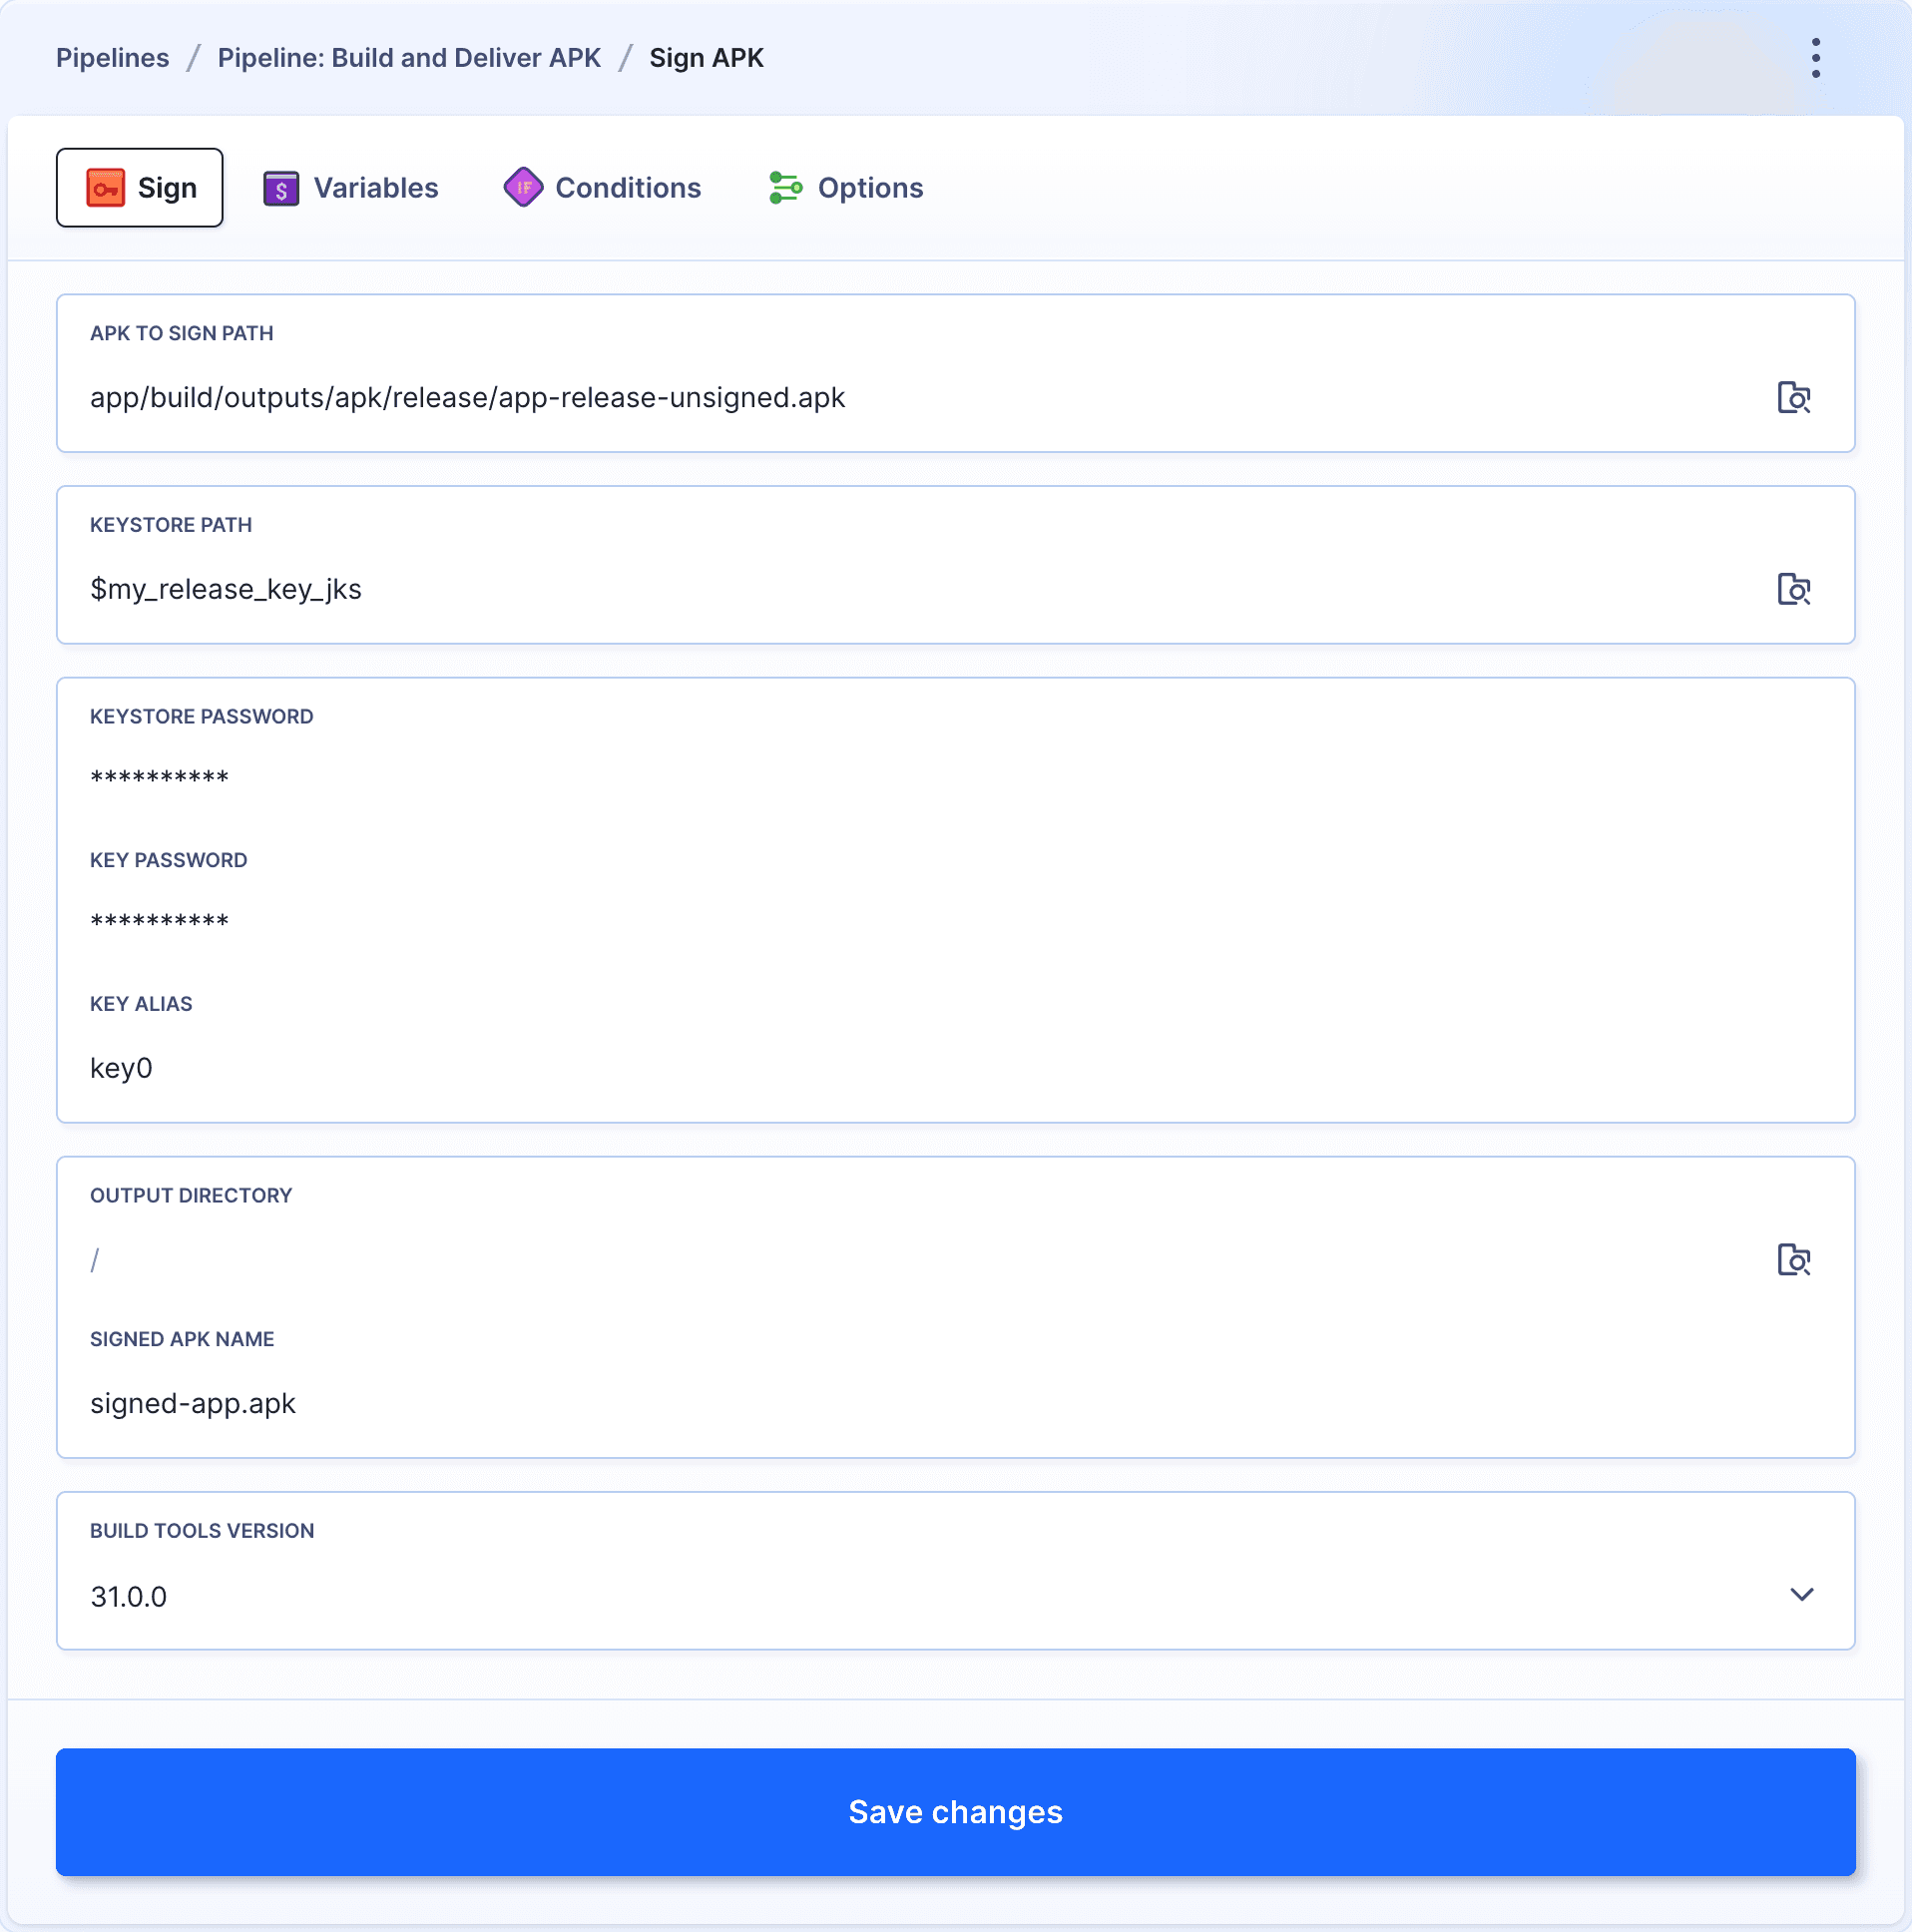Viewport: 1912px width, 1932px height.
Task: Navigate to Pipelines via the breadcrumb
Action: click(112, 57)
